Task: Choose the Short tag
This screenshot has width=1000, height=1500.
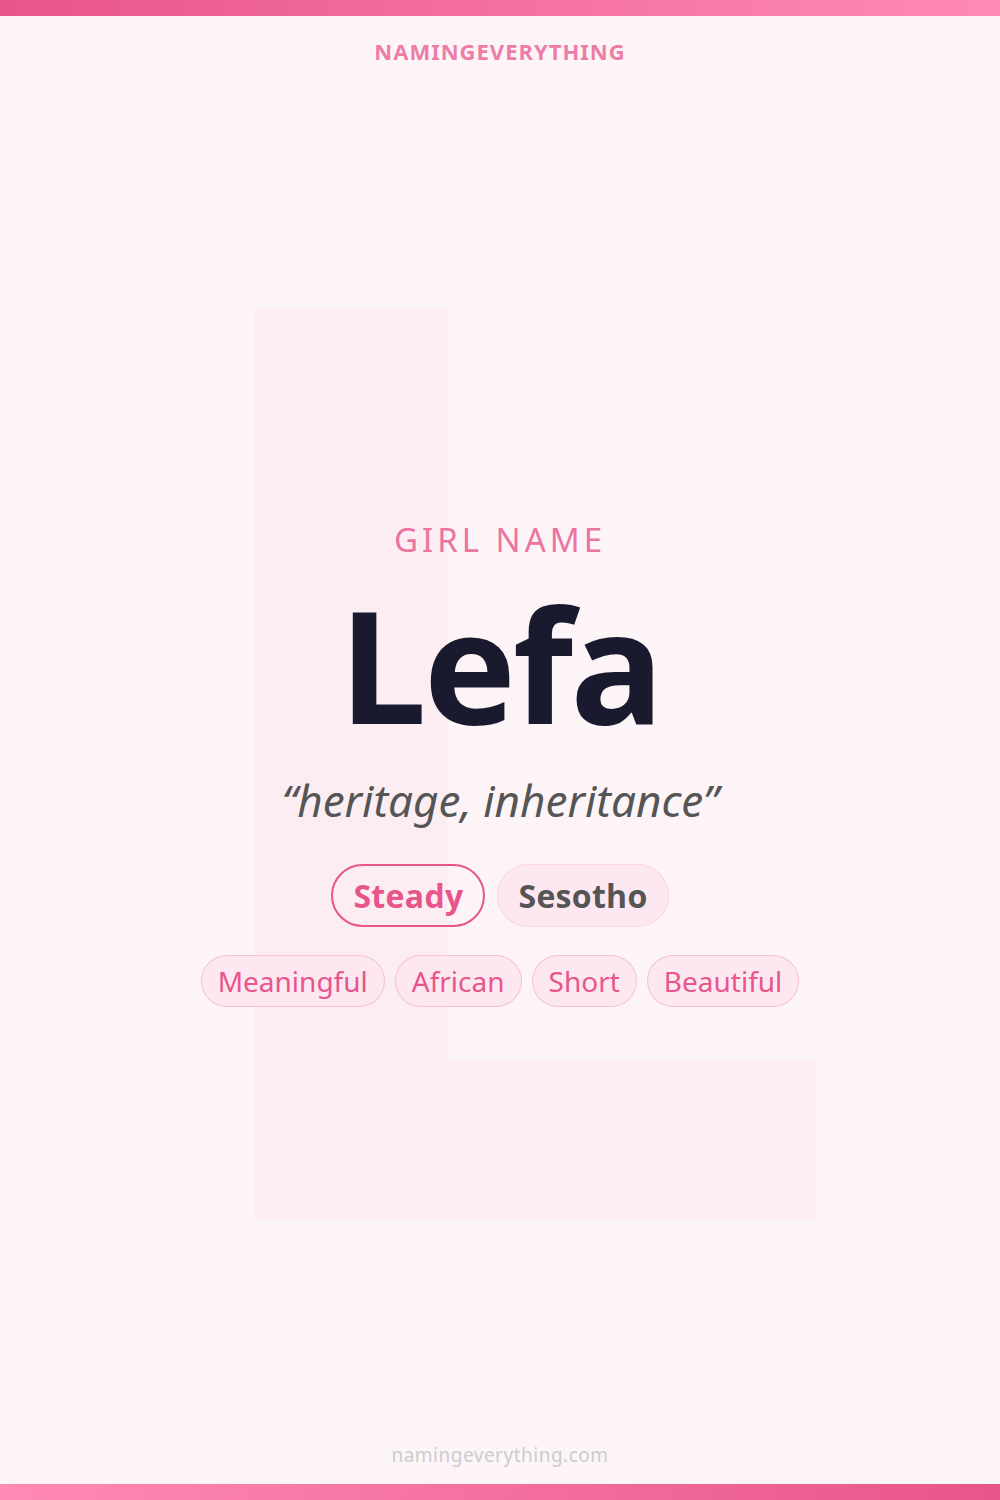Action: [x=584, y=982]
